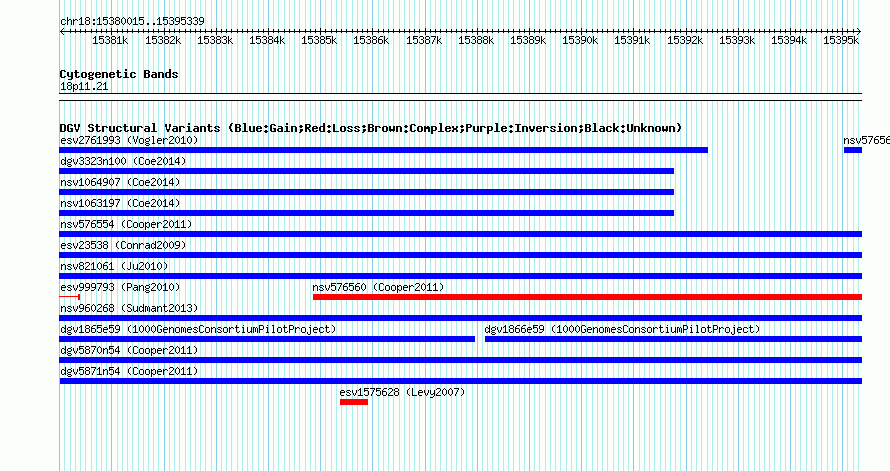The width and height of the screenshot is (890, 471).
Task: Click the blue bar under dgv1865e59
Action: (x=267, y=339)
